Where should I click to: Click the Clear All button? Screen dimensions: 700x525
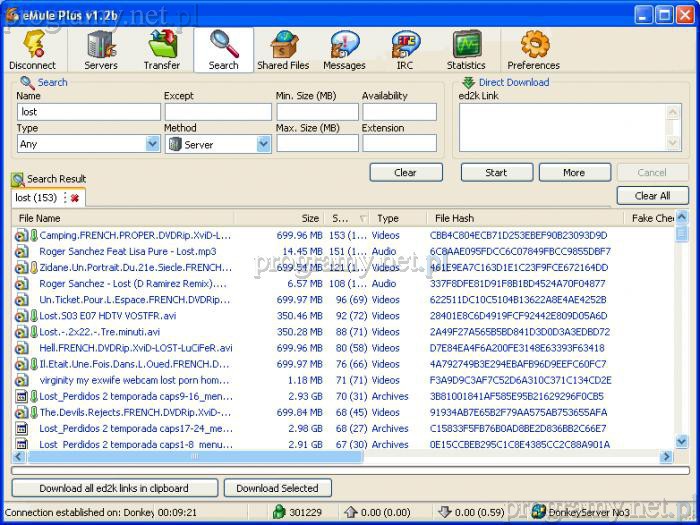coord(652,196)
